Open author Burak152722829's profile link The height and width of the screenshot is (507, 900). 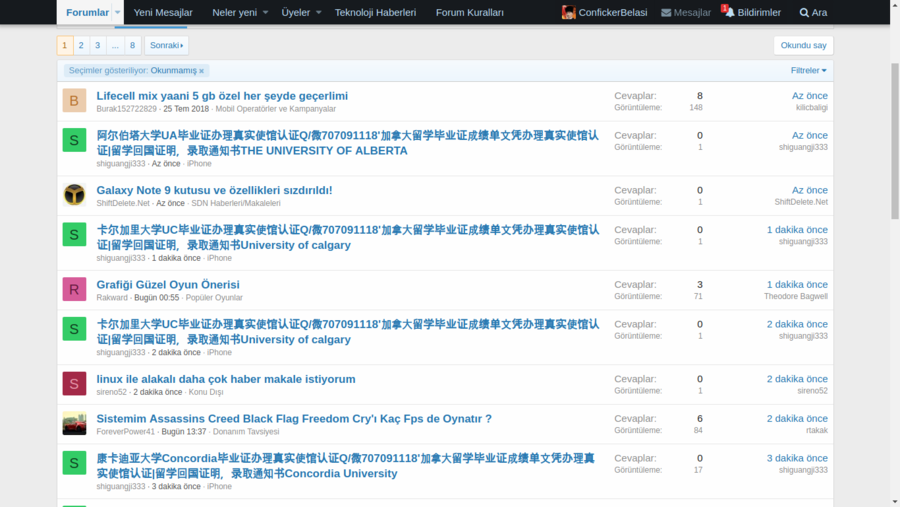point(126,109)
